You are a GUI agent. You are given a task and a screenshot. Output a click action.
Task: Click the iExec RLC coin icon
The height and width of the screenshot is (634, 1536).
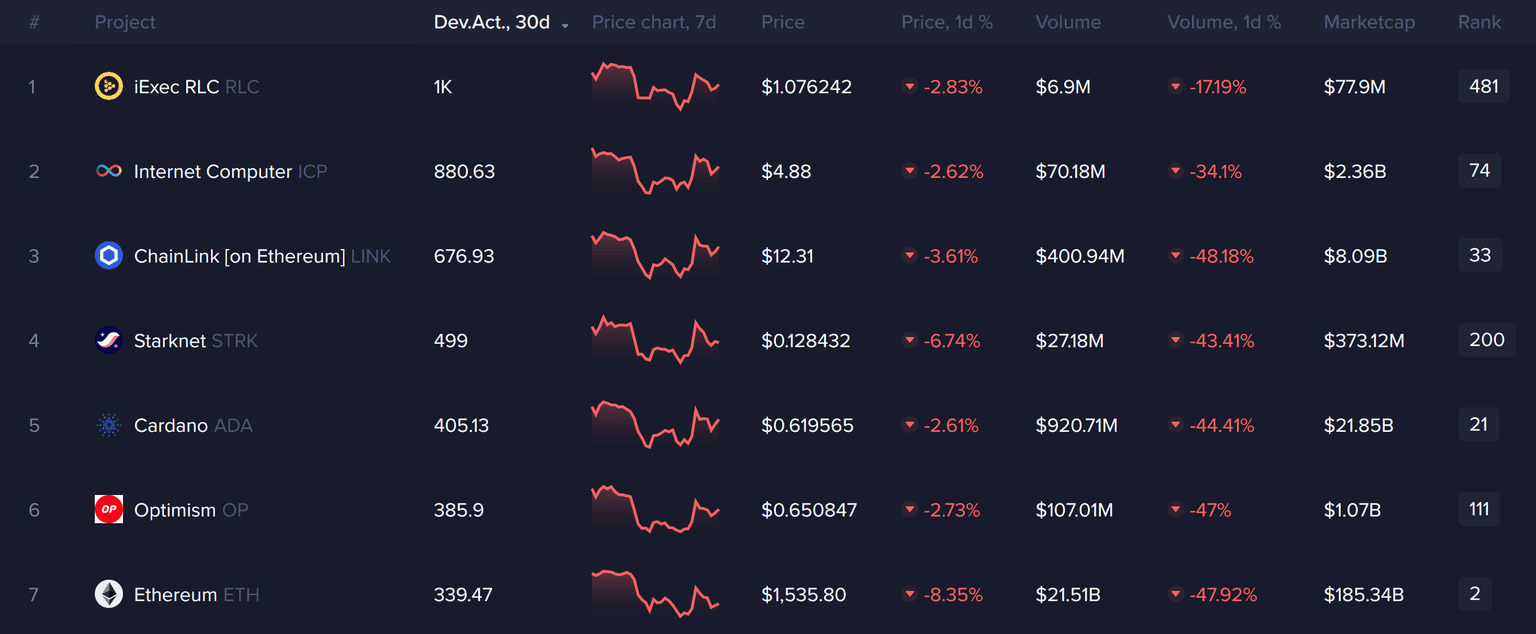[x=108, y=87]
